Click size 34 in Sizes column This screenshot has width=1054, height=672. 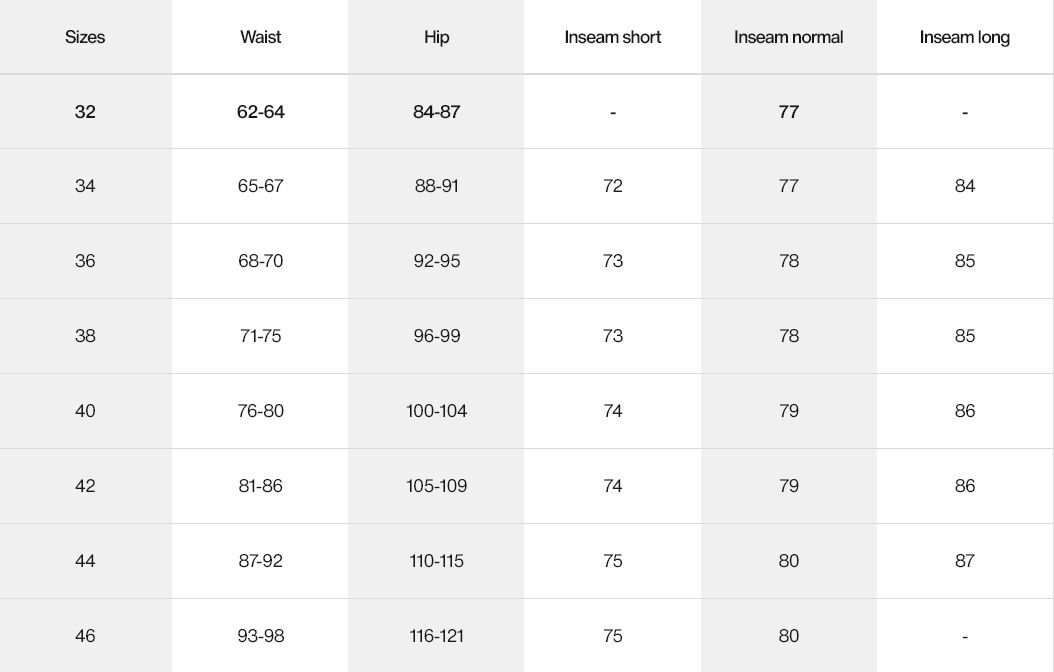pos(85,186)
